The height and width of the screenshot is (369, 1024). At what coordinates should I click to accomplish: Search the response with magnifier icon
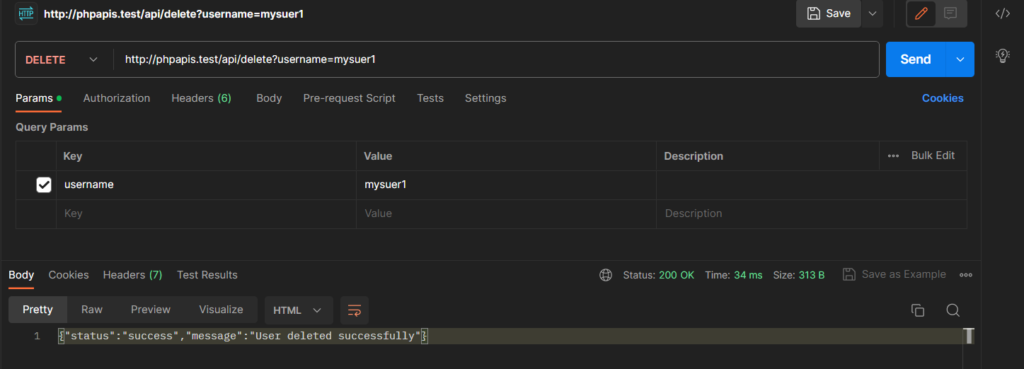953,310
